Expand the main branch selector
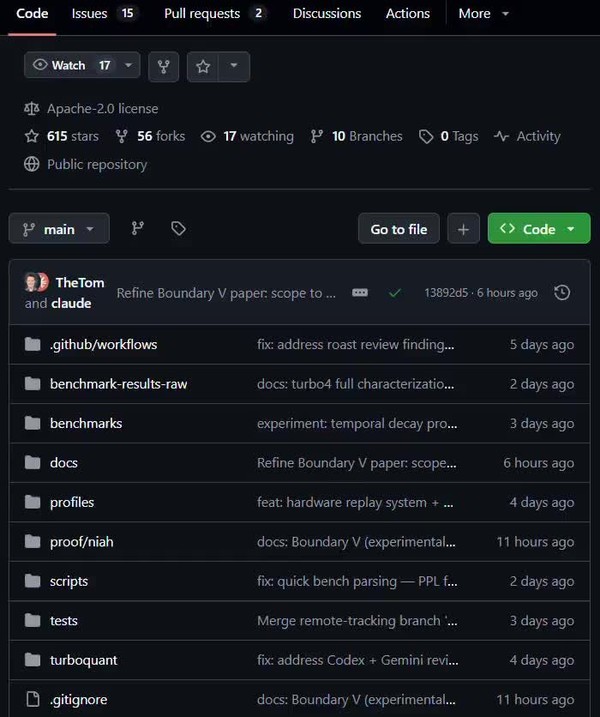 (x=59, y=229)
